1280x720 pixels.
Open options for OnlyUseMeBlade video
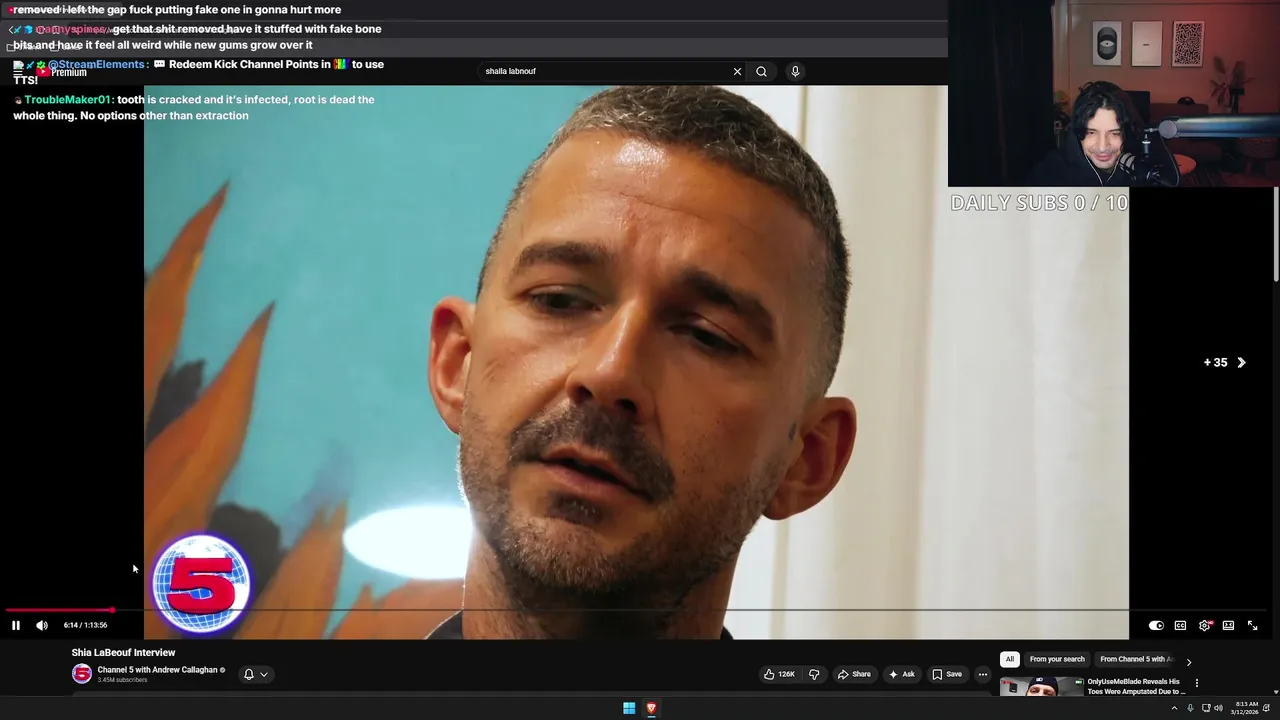pyautogui.click(x=1197, y=683)
